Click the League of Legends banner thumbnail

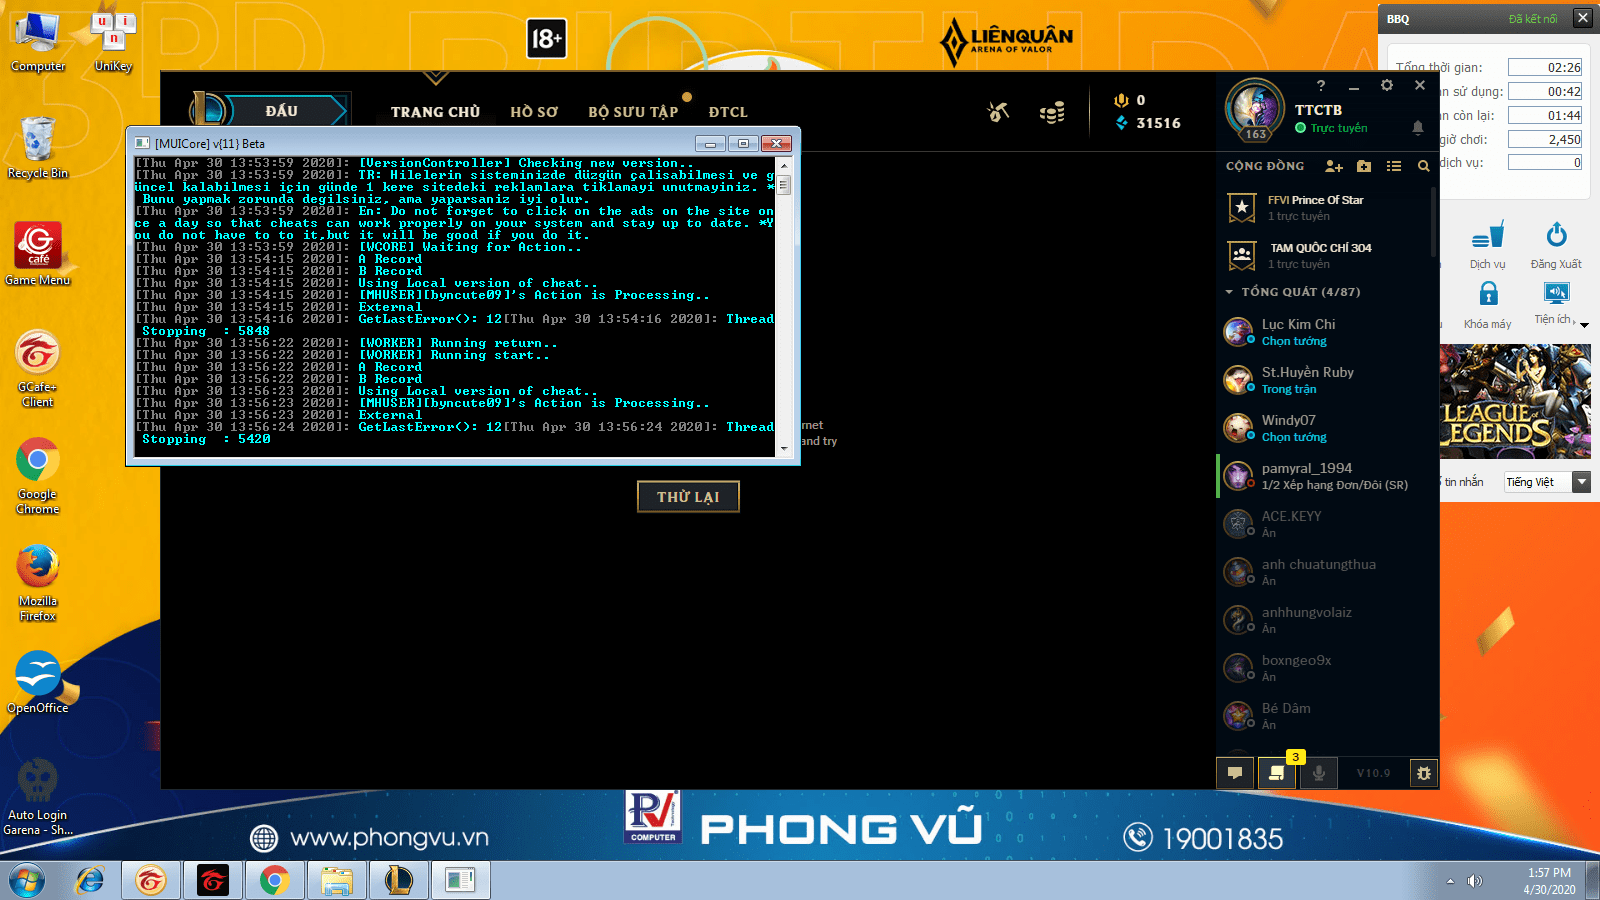1515,402
